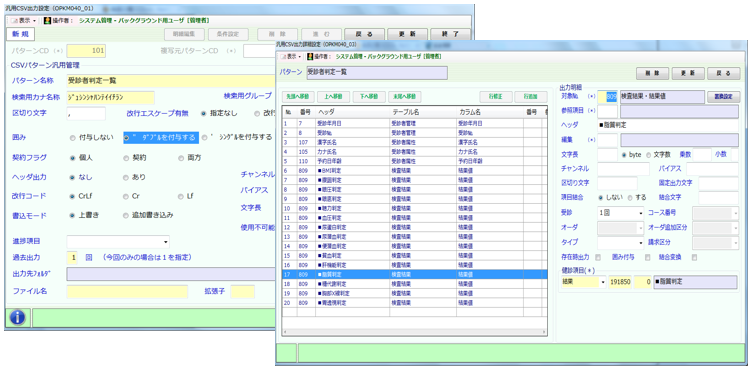
Task: Click 更新 button in 出力詳細設定 window
Action: (688, 74)
